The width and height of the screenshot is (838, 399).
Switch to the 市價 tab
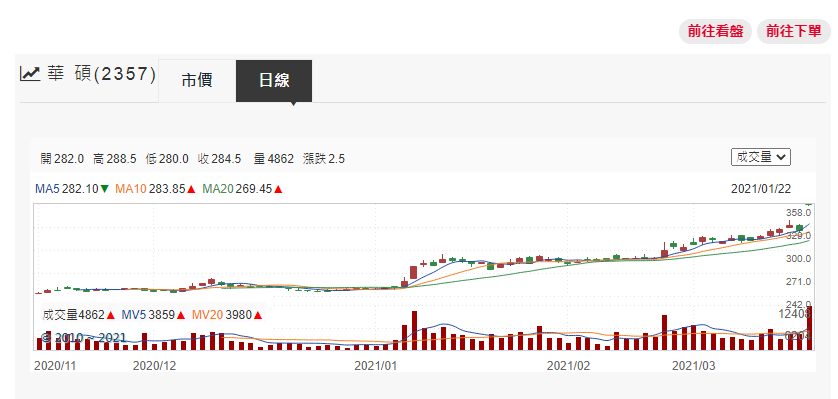[x=197, y=81]
